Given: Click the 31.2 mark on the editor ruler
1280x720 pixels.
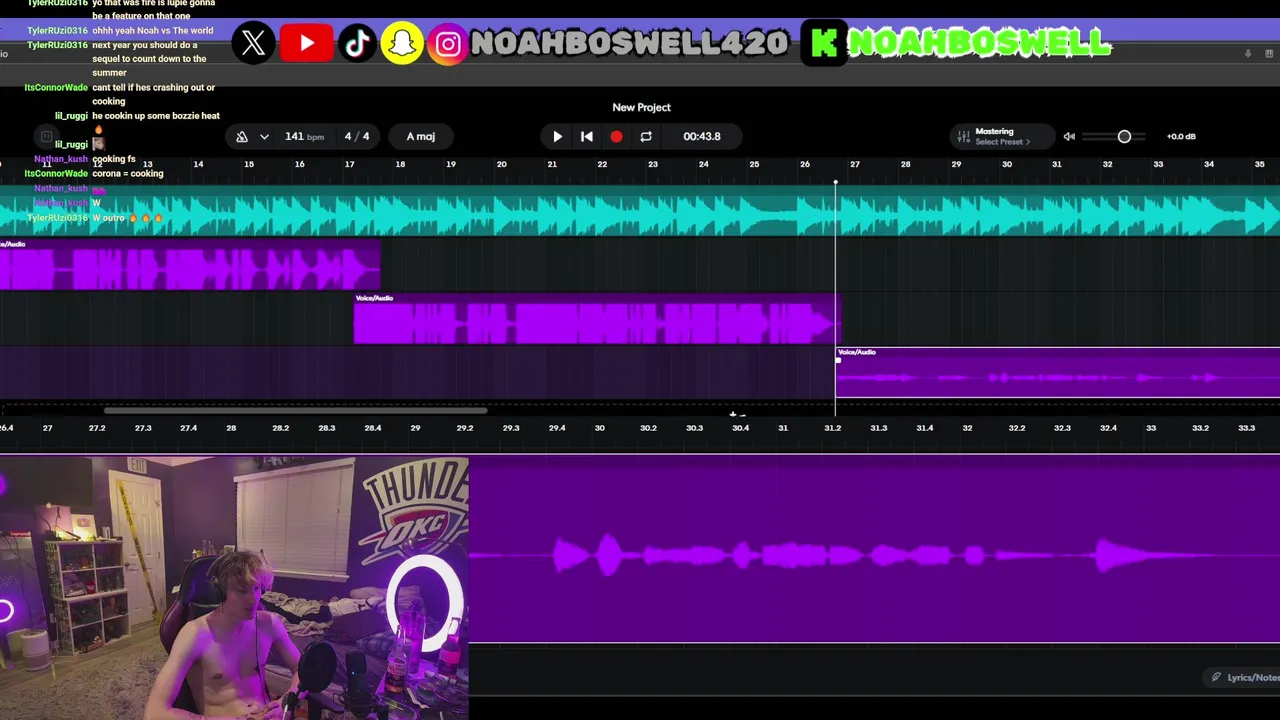Looking at the screenshot, I should 832,428.
